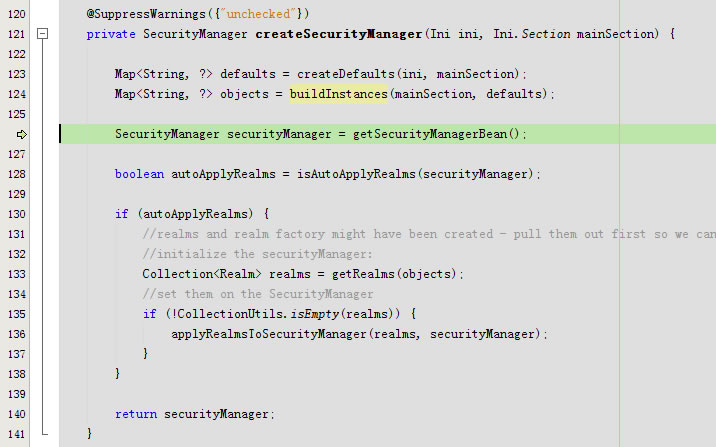
Task: Click line number 133 in gutter
Action: click(x=17, y=274)
